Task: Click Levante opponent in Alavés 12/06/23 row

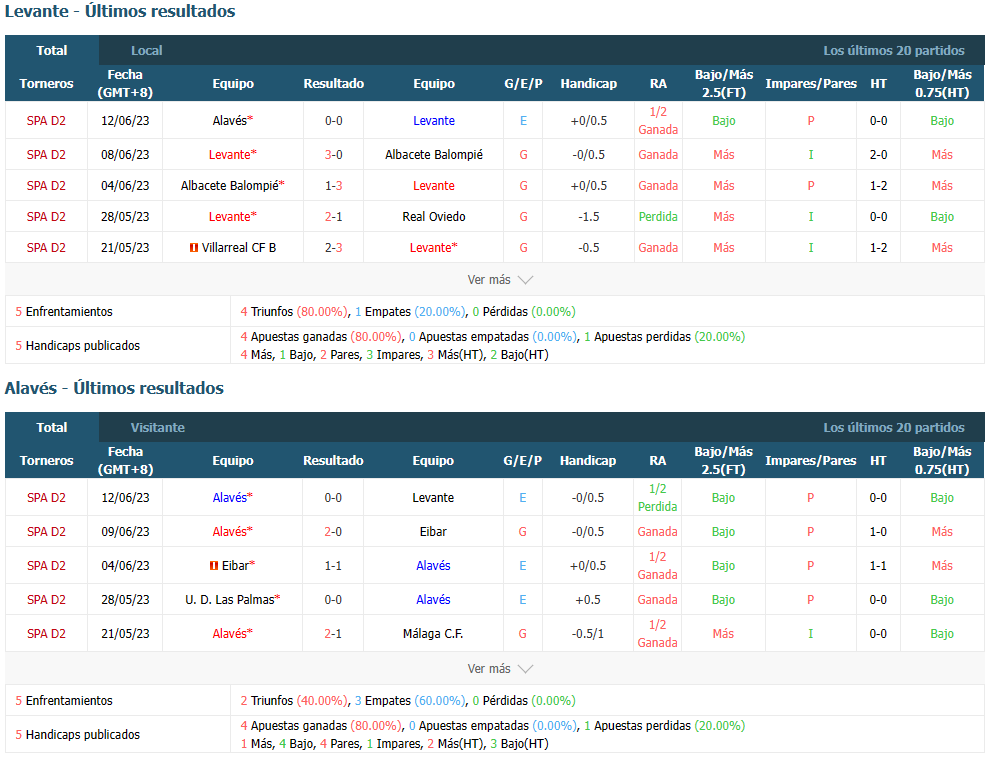Action: click(x=433, y=498)
